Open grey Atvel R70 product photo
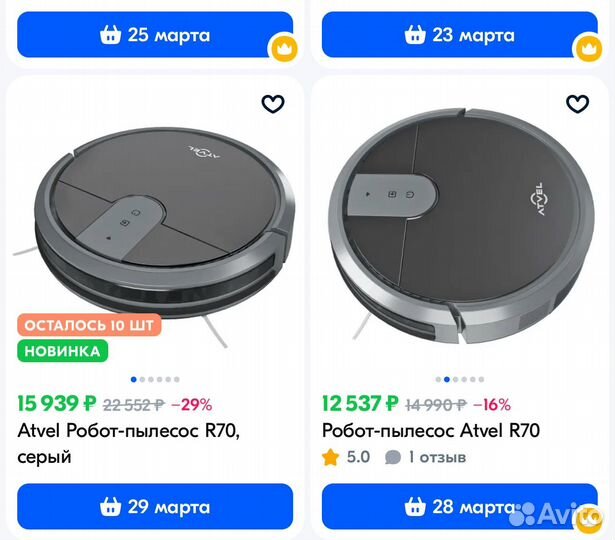This screenshot has width=615, height=540. (x=155, y=231)
